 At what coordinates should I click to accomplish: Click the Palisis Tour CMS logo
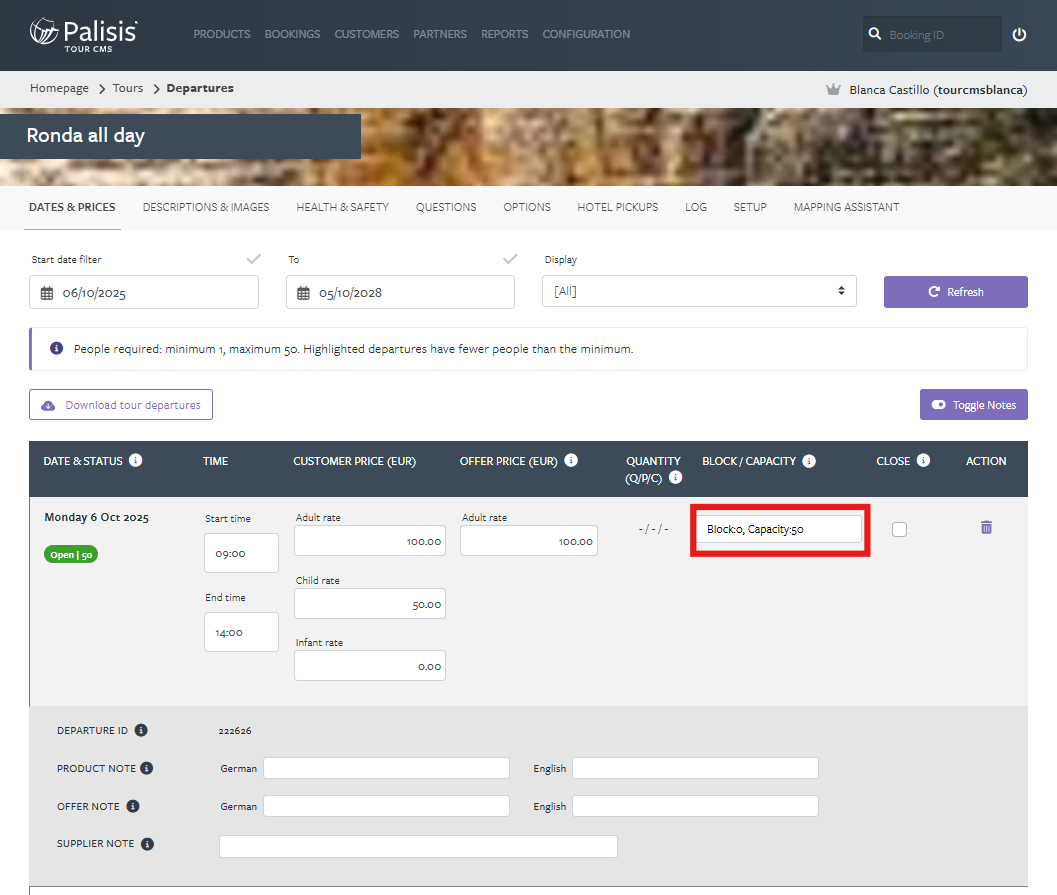[84, 34]
